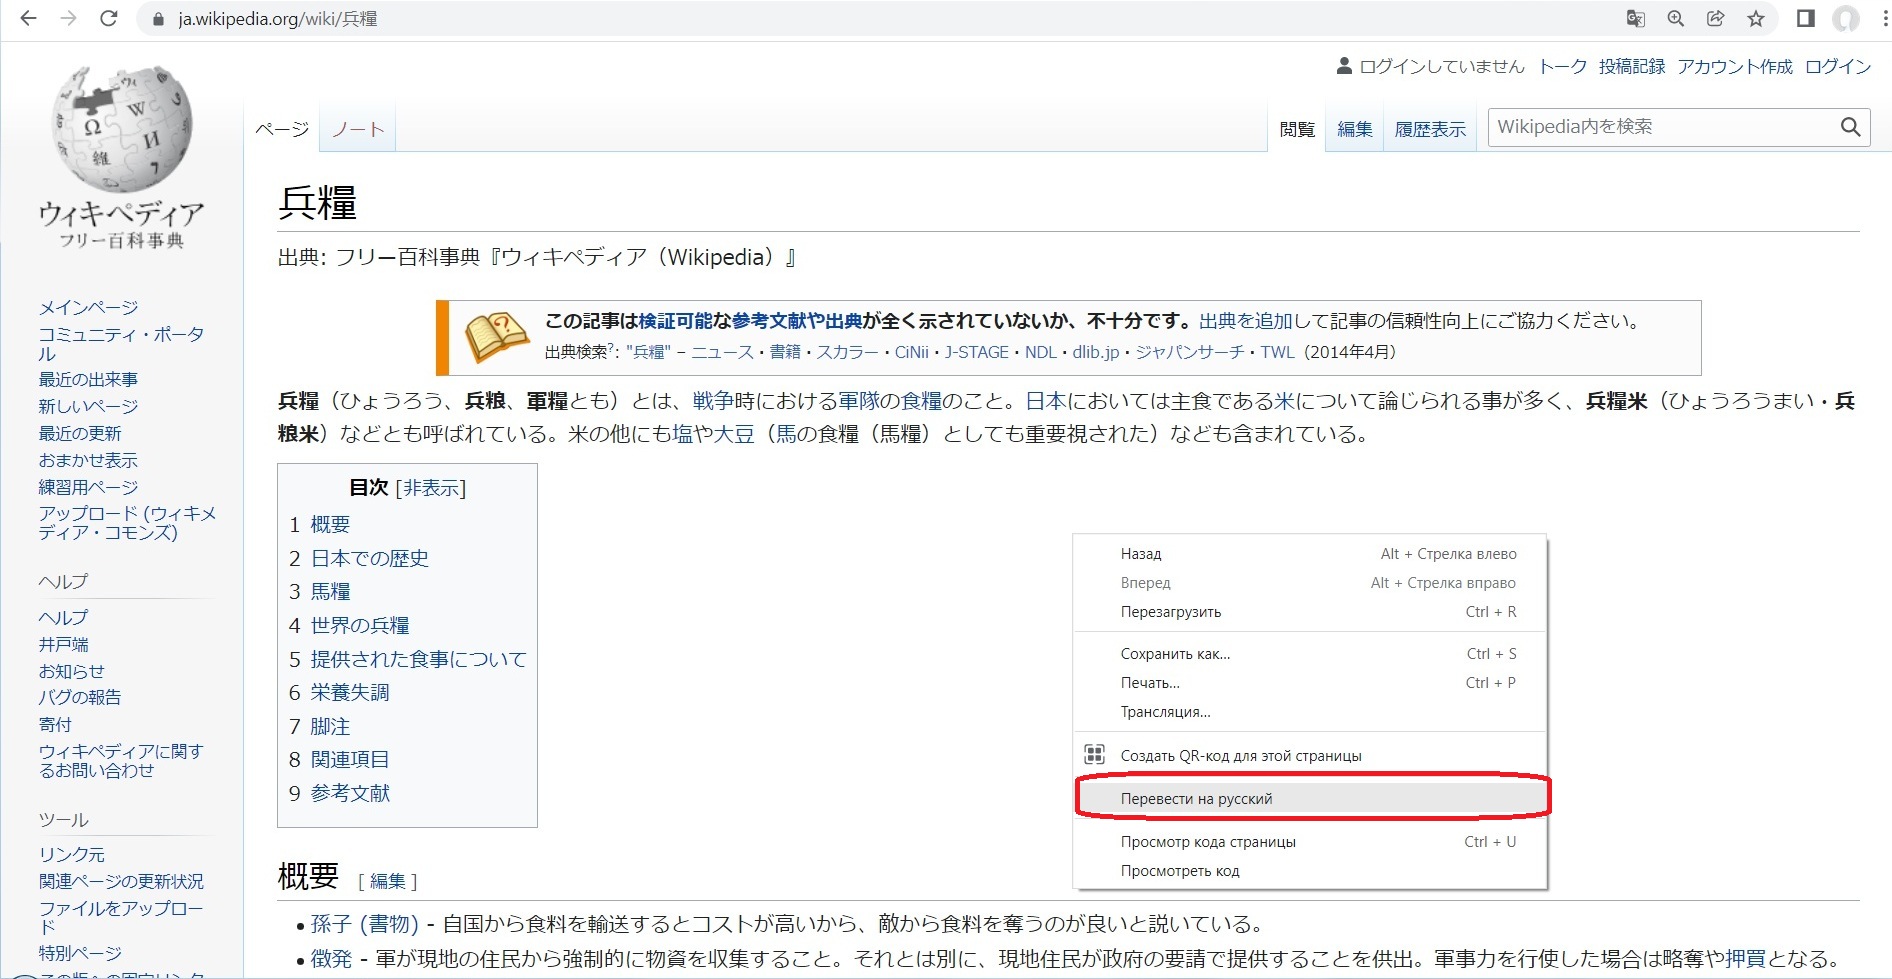Open the 編集 tab
The height and width of the screenshot is (979, 1892).
1355,129
